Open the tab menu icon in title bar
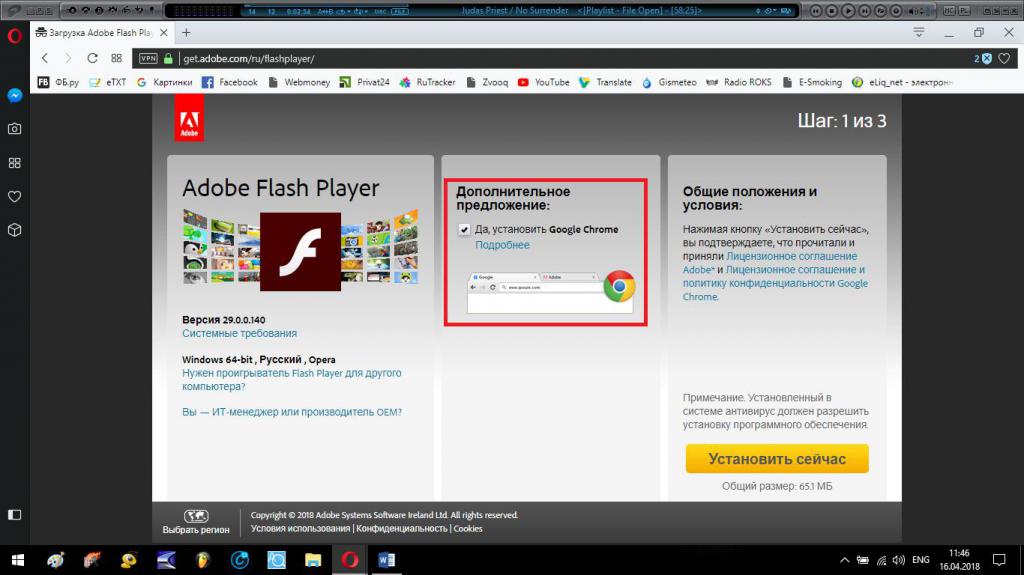Viewport: 1024px width, 575px height. pyautogui.click(x=919, y=32)
